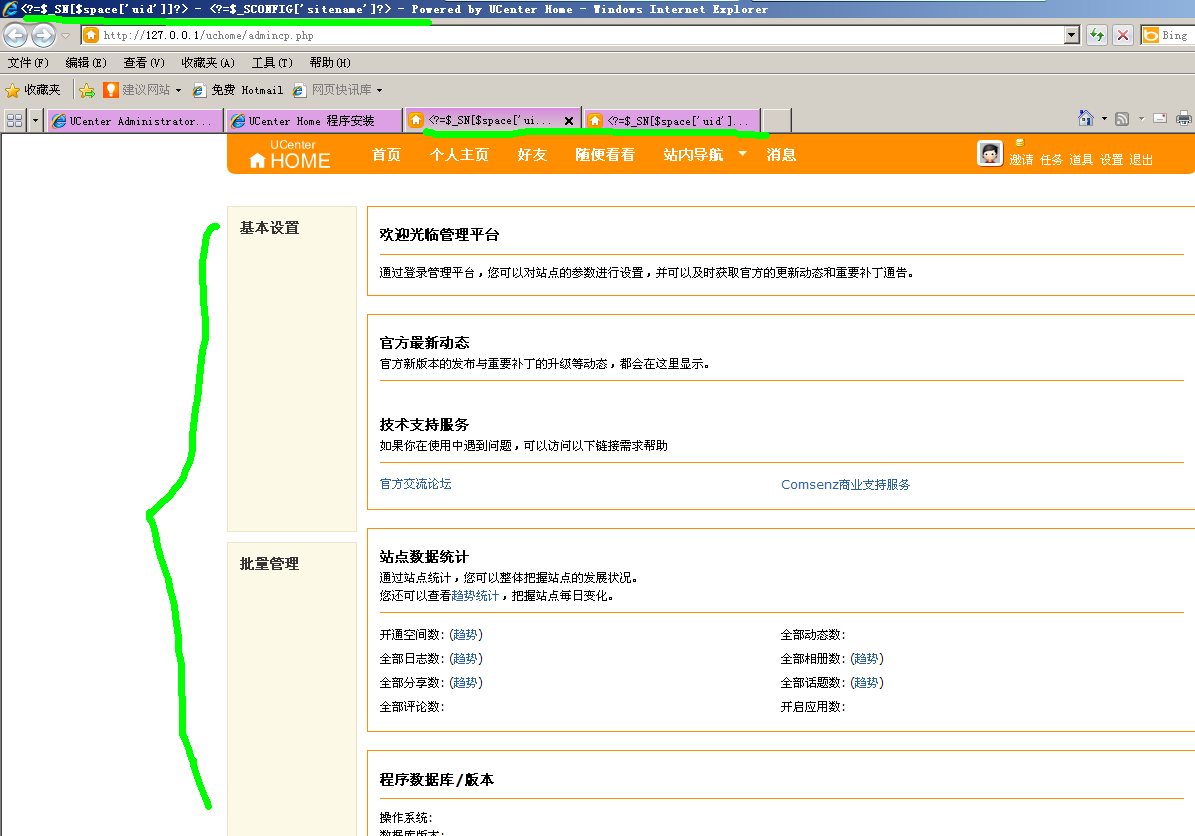The image size is (1195, 836).
Task: Click 趋势 link next to 全部日志数
Action: click(x=466, y=658)
